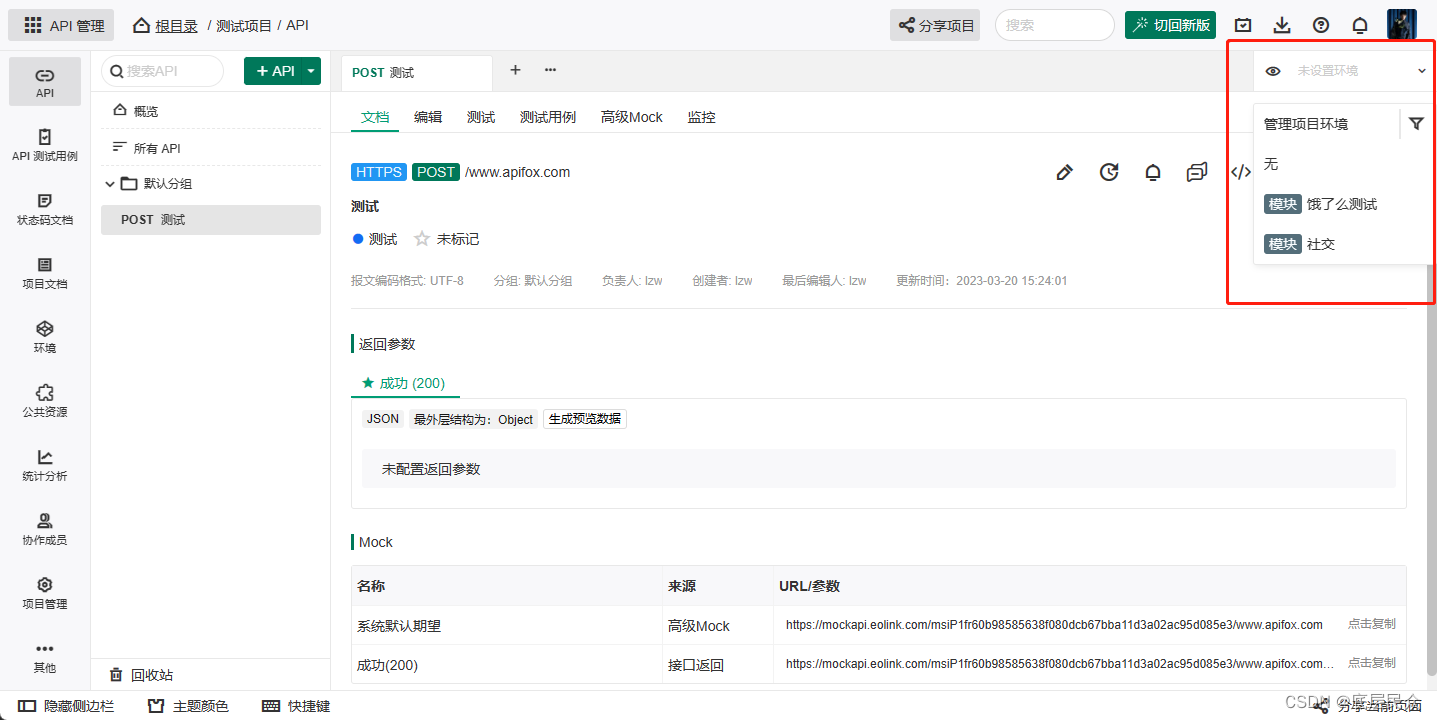Switch to 文档 tab
Screen dimensions: 1437x720
(x=375, y=117)
